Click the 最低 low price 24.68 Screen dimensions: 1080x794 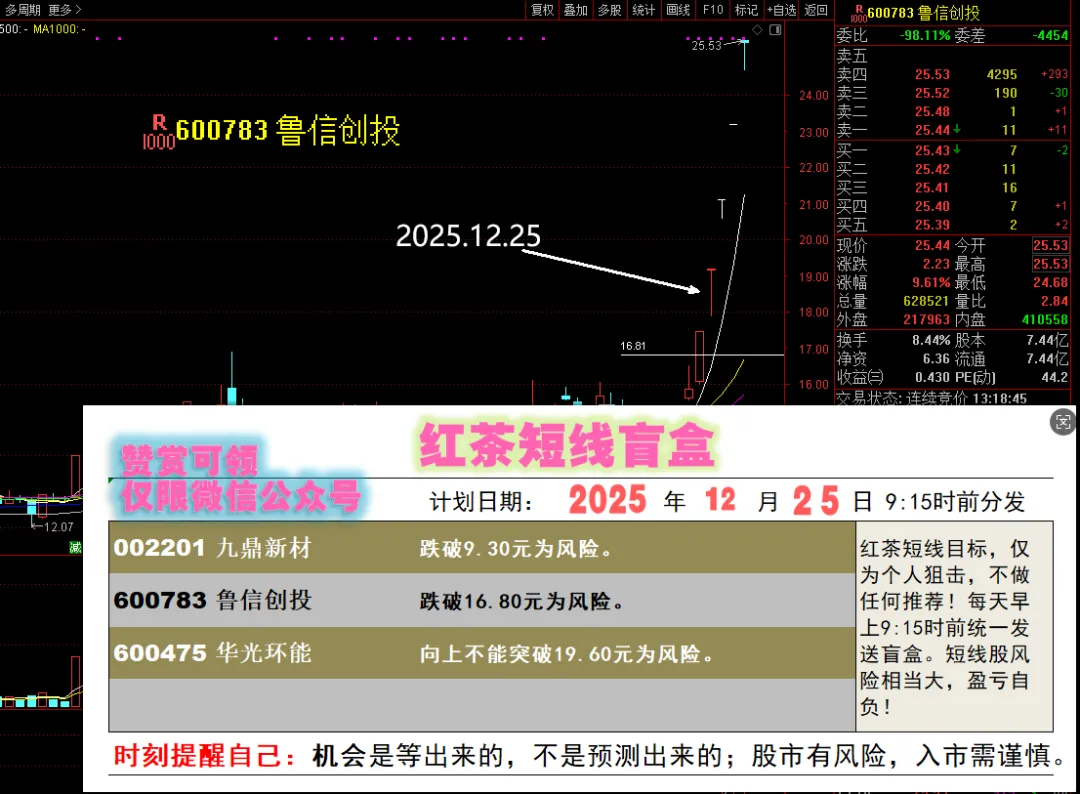click(1050, 283)
